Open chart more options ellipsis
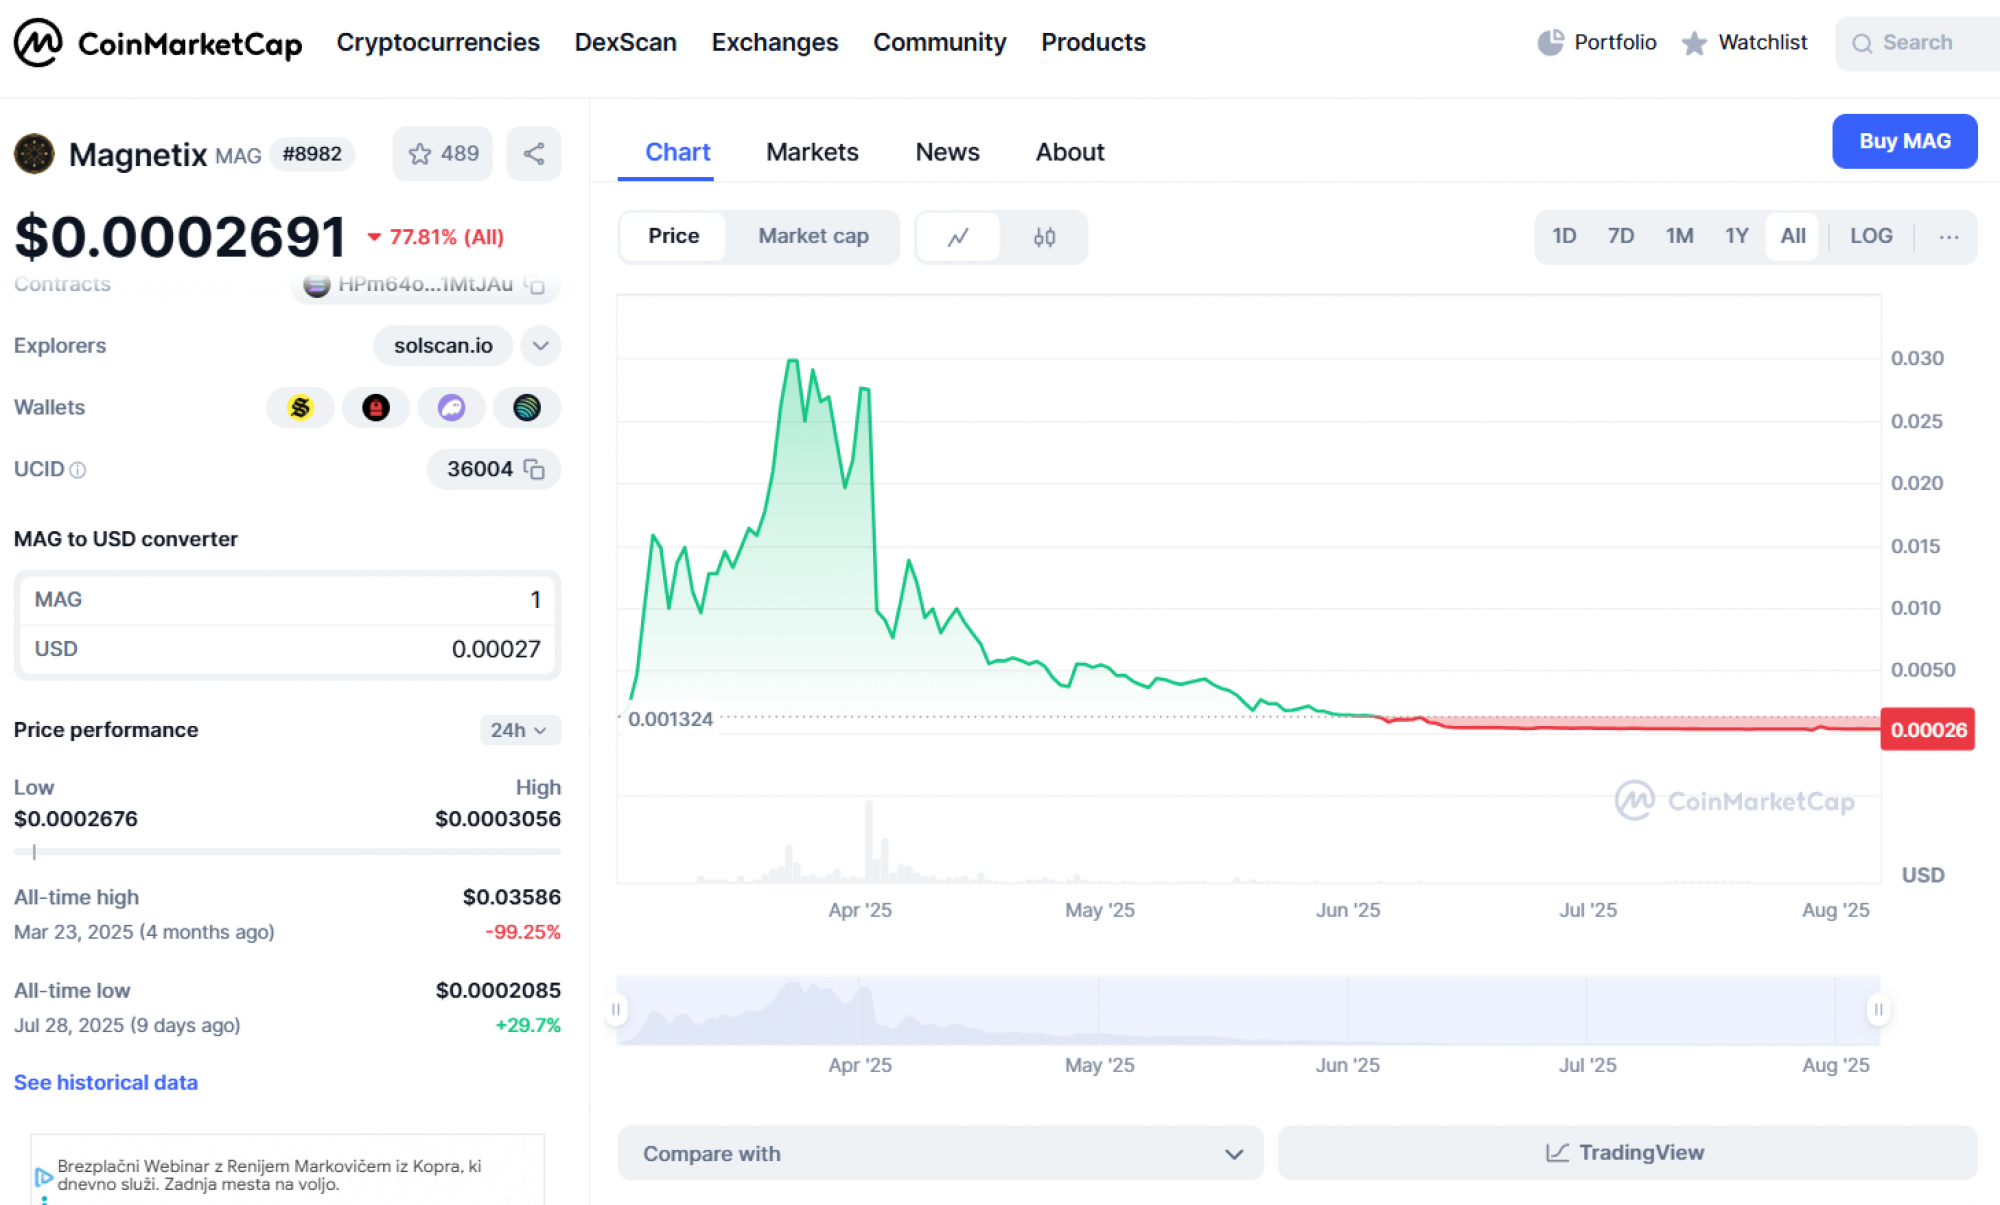This screenshot has height=1205, width=2000. tap(1948, 237)
